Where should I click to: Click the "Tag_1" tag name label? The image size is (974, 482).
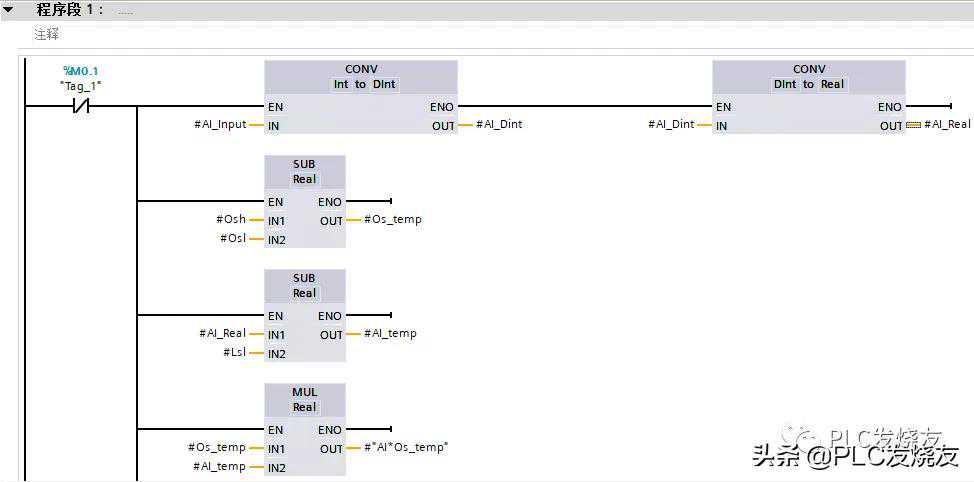pos(81,86)
